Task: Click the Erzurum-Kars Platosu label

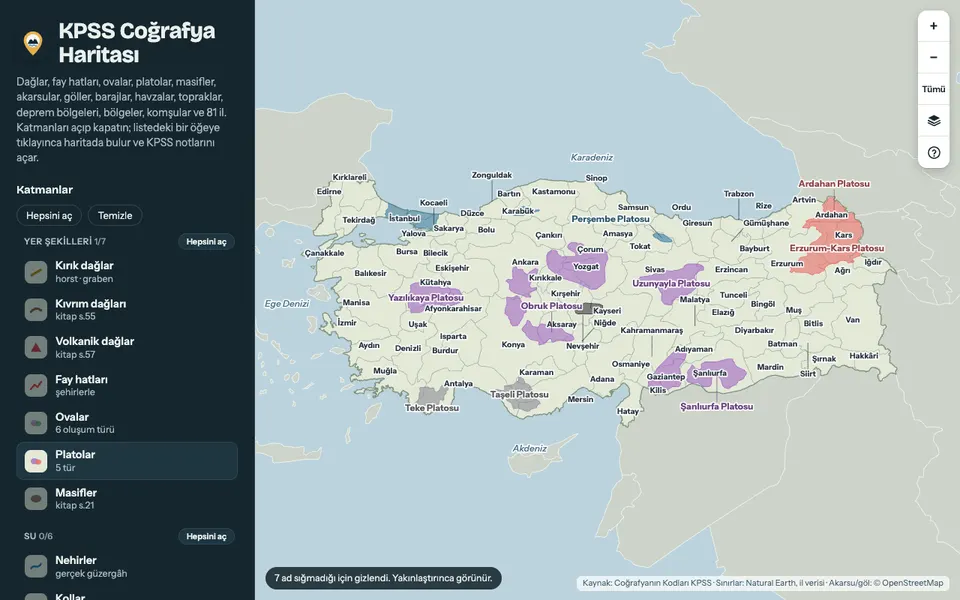Action: (837, 249)
